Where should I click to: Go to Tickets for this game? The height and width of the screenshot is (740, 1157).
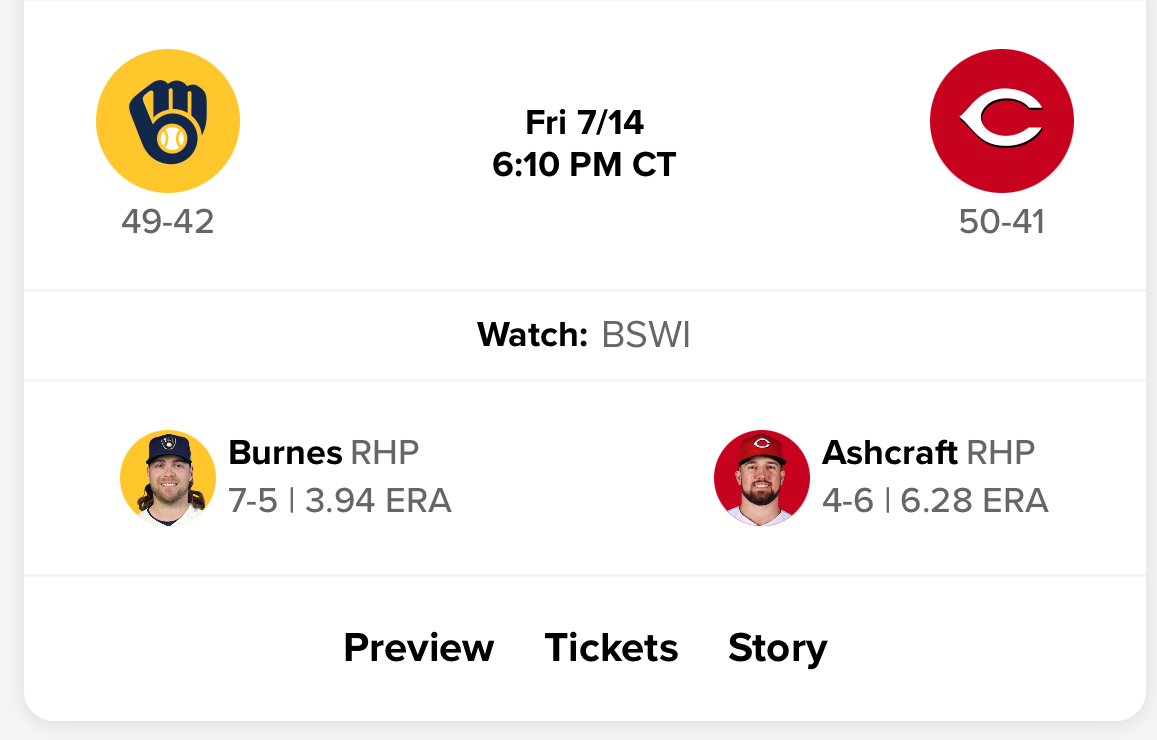611,648
